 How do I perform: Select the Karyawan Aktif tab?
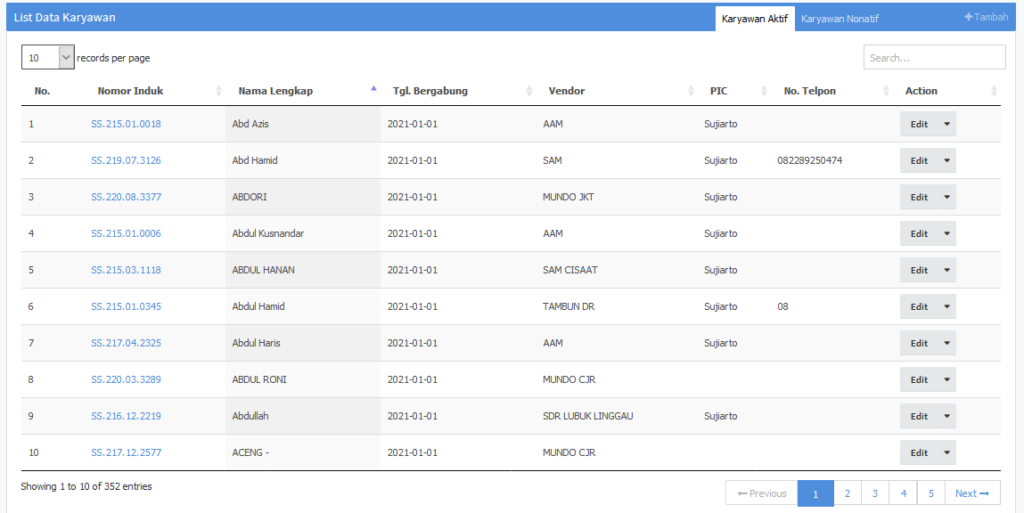tap(754, 19)
